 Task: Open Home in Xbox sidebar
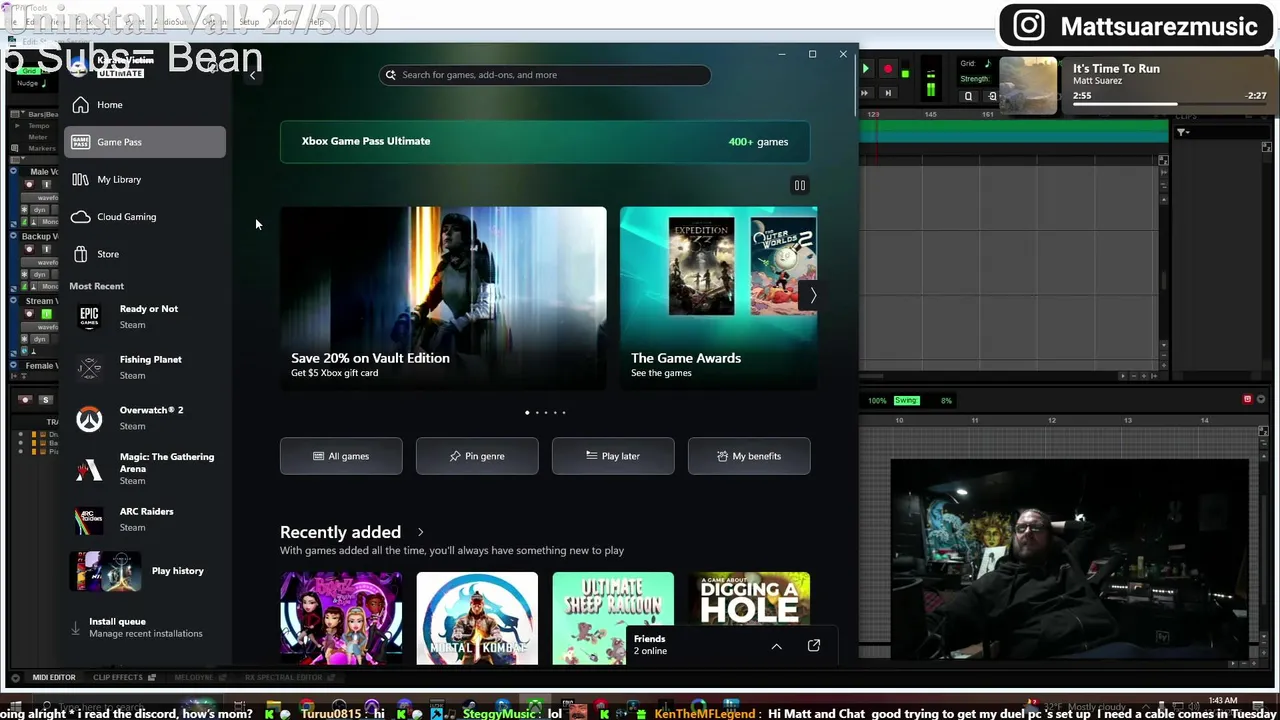[x=145, y=105]
